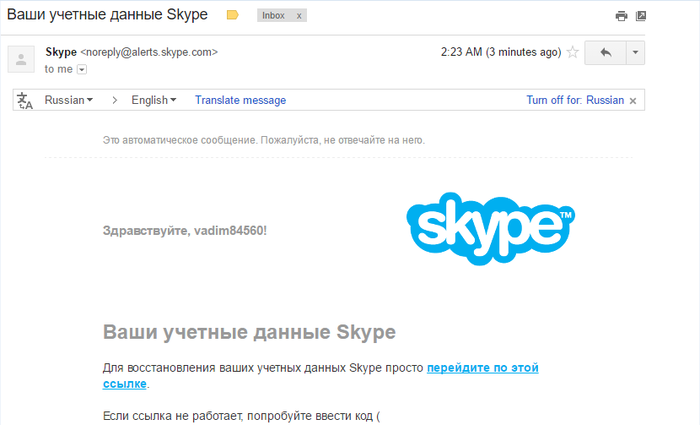Click the Translate message link

[x=240, y=100]
